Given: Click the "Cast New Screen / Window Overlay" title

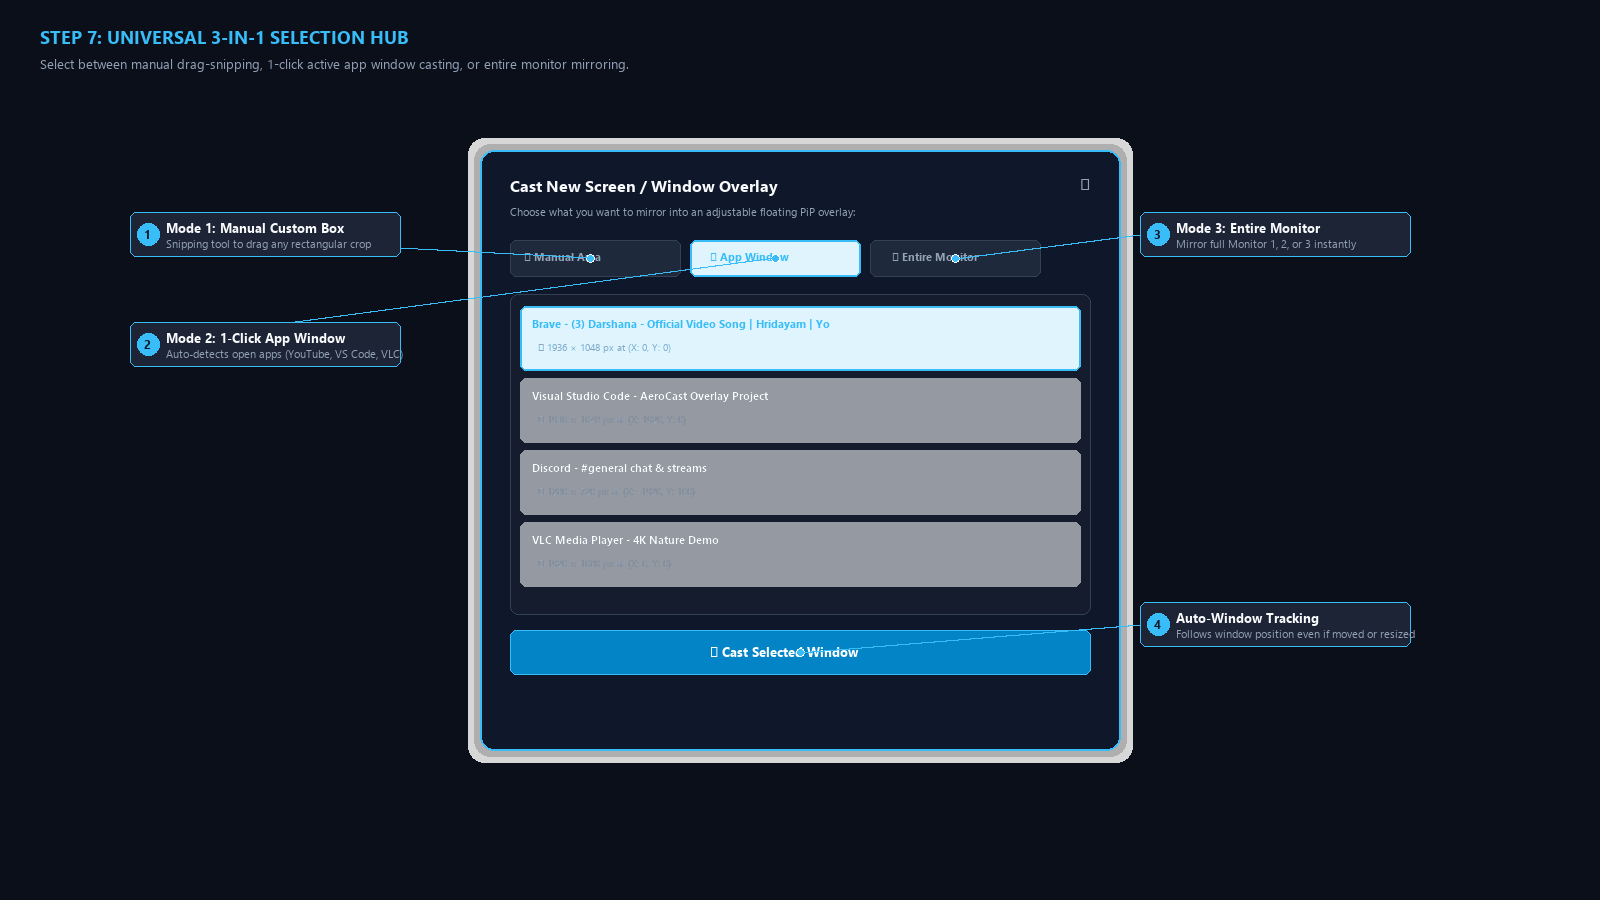Looking at the screenshot, I should [643, 187].
